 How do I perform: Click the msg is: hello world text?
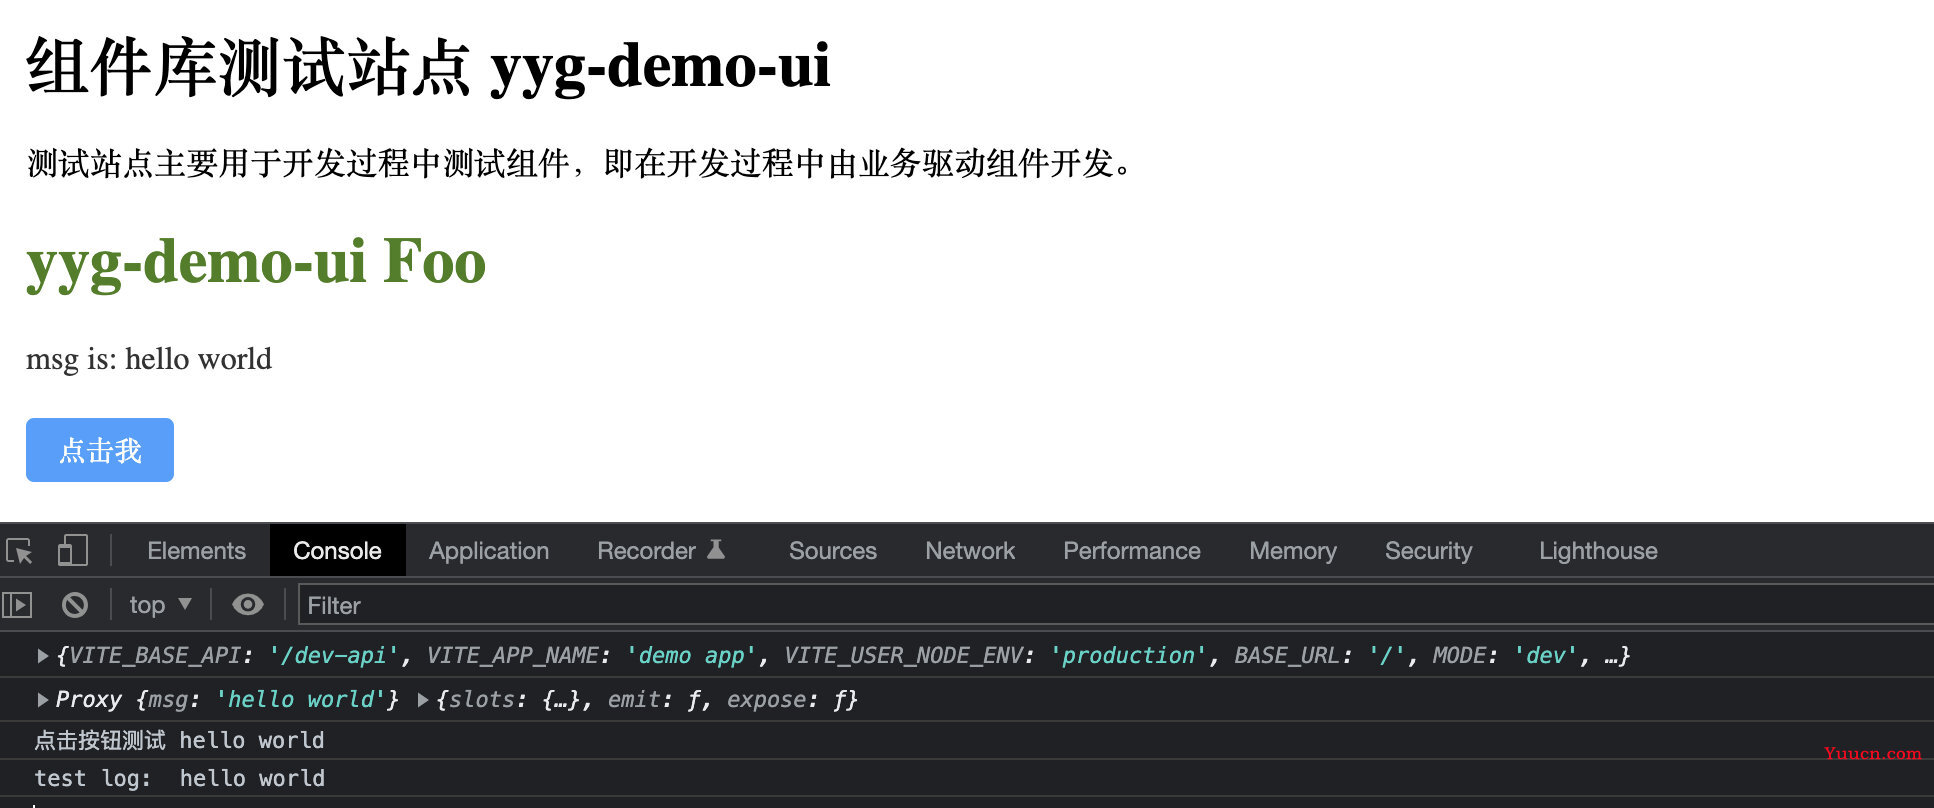(x=149, y=359)
